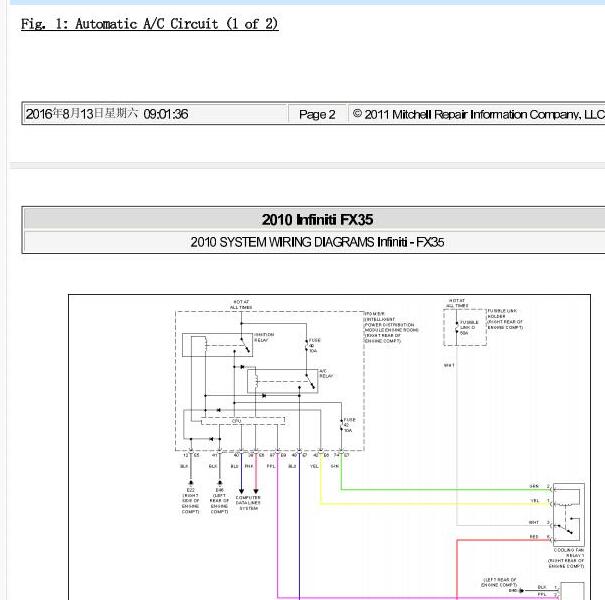Click the wiring diagram image
This screenshot has height=600, width=605.
click(x=329, y=447)
